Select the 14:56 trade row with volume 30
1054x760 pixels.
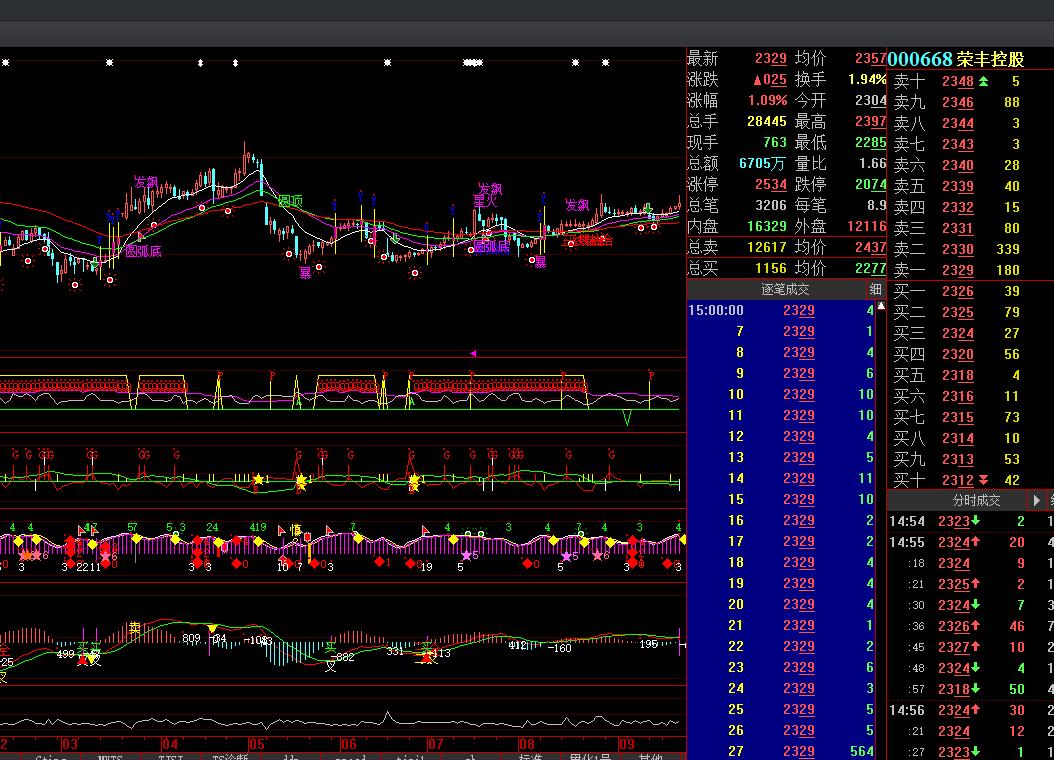point(971,710)
